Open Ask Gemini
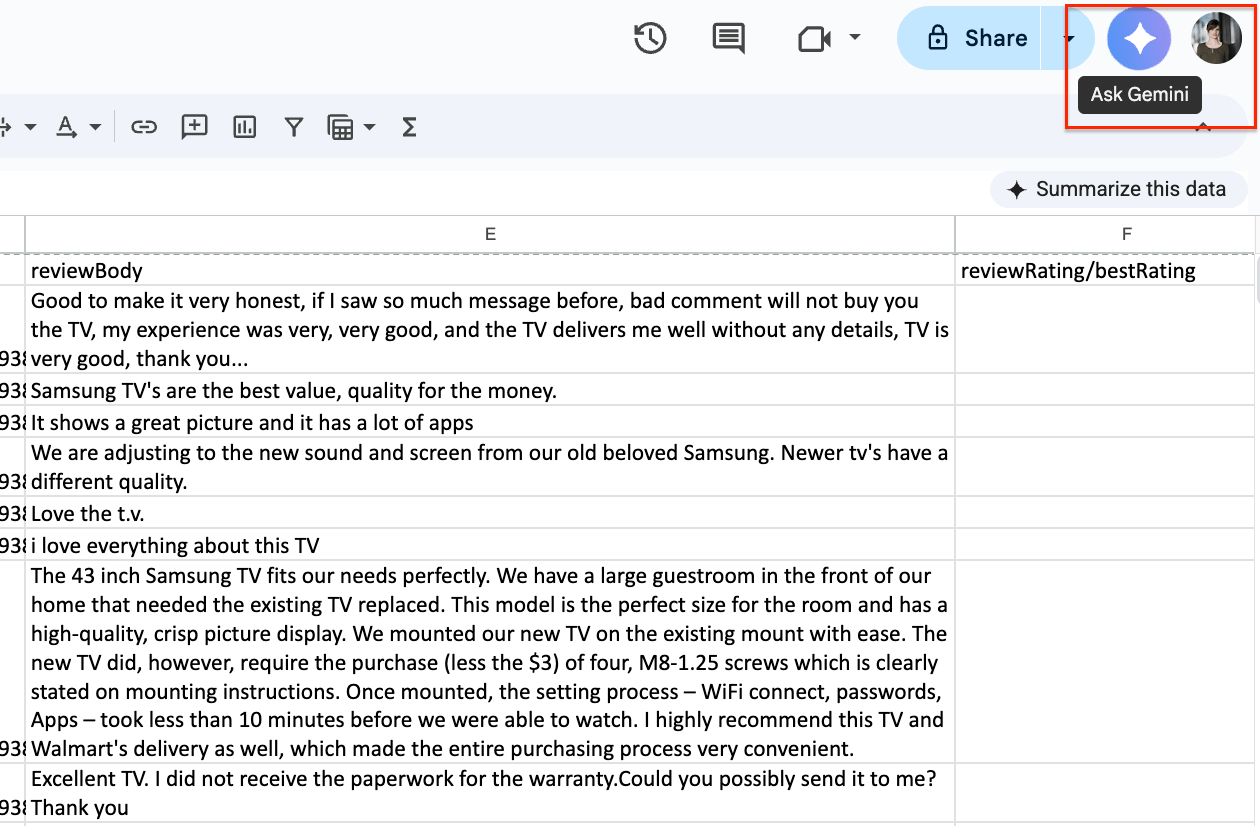Viewport: 1260px width, 826px height. pos(1139,38)
